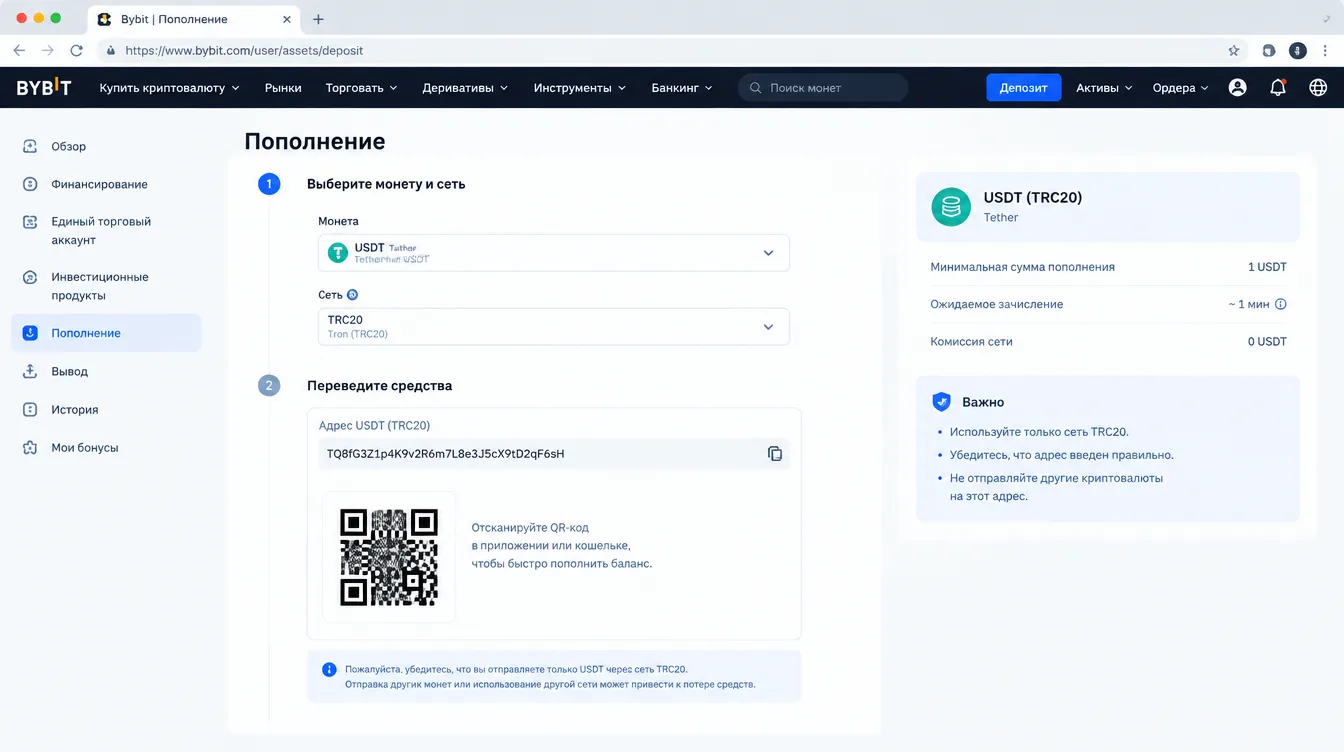The height and width of the screenshot is (752, 1344).
Task: Click the Обзор sidebar icon
Action: pyautogui.click(x=30, y=146)
